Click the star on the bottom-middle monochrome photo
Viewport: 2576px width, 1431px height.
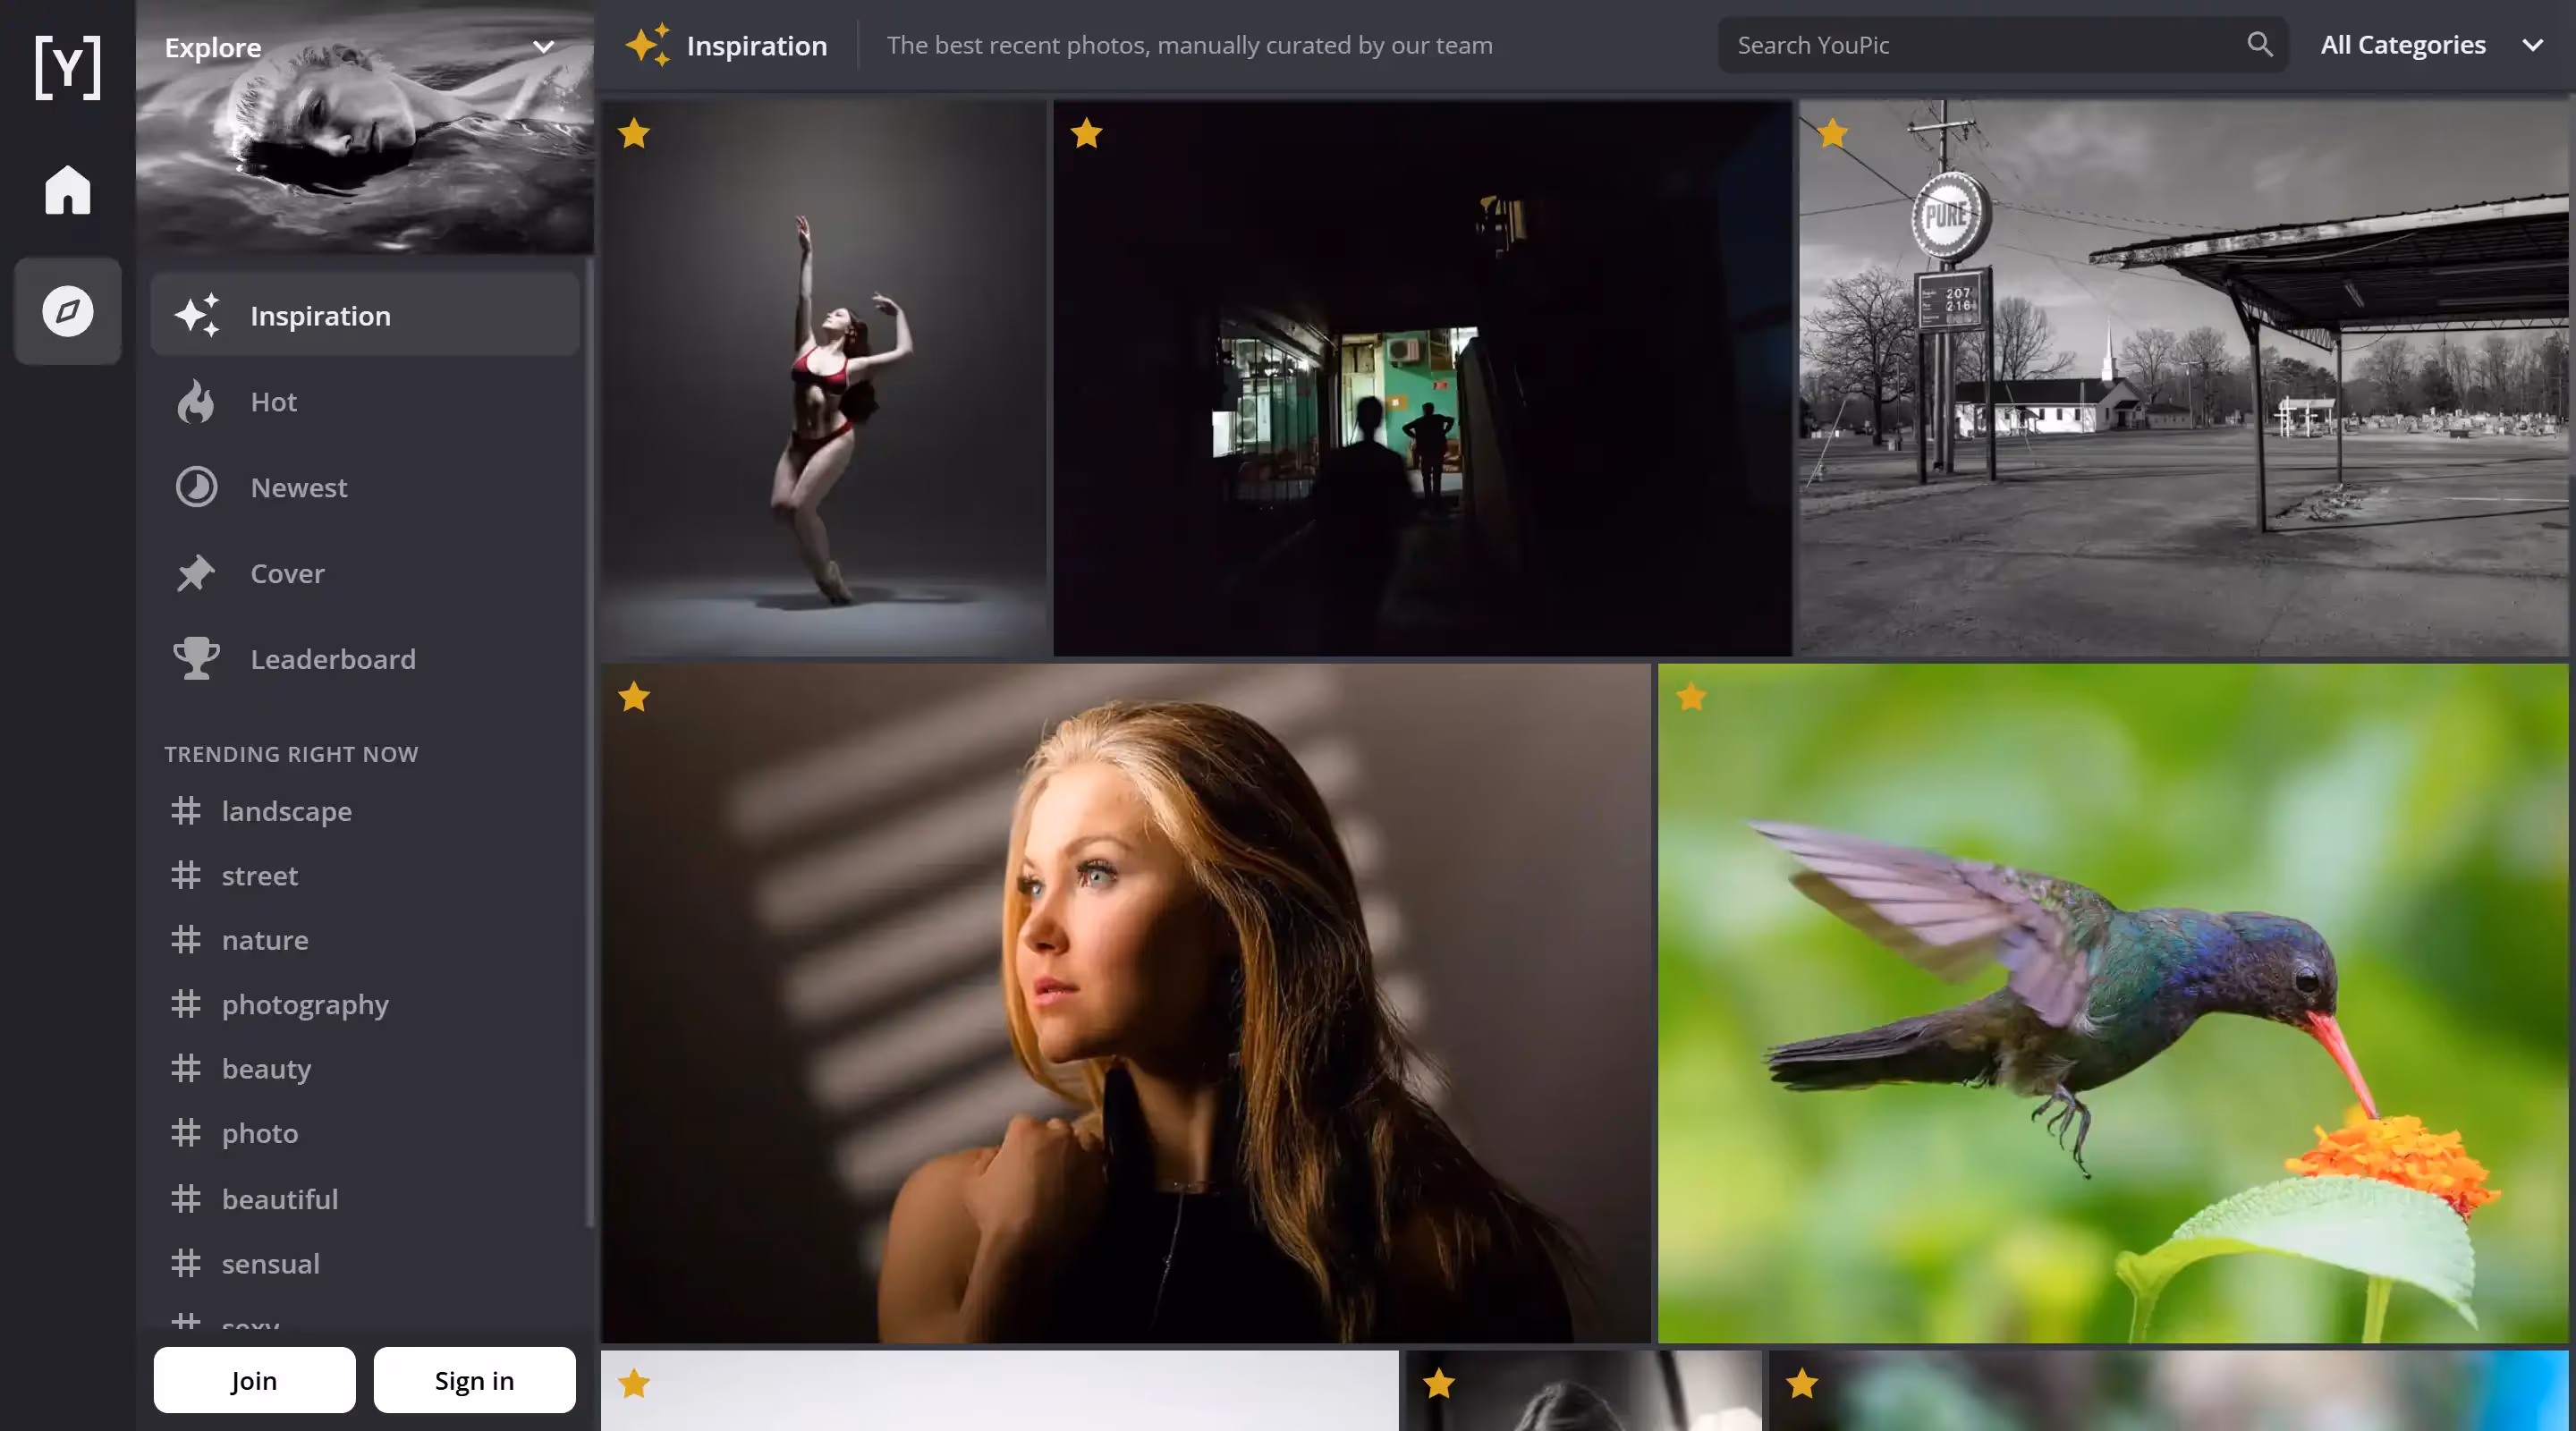coord(1439,1384)
